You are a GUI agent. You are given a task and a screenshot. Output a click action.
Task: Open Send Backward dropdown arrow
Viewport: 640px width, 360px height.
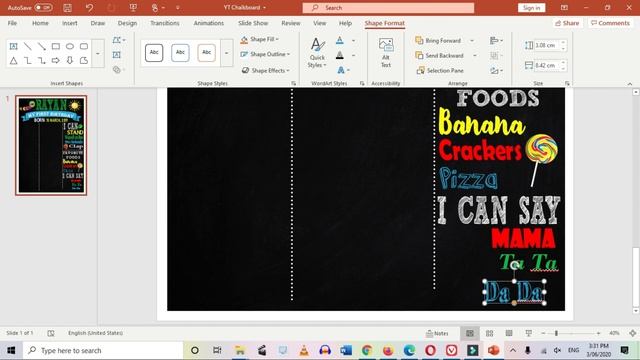(475, 55)
